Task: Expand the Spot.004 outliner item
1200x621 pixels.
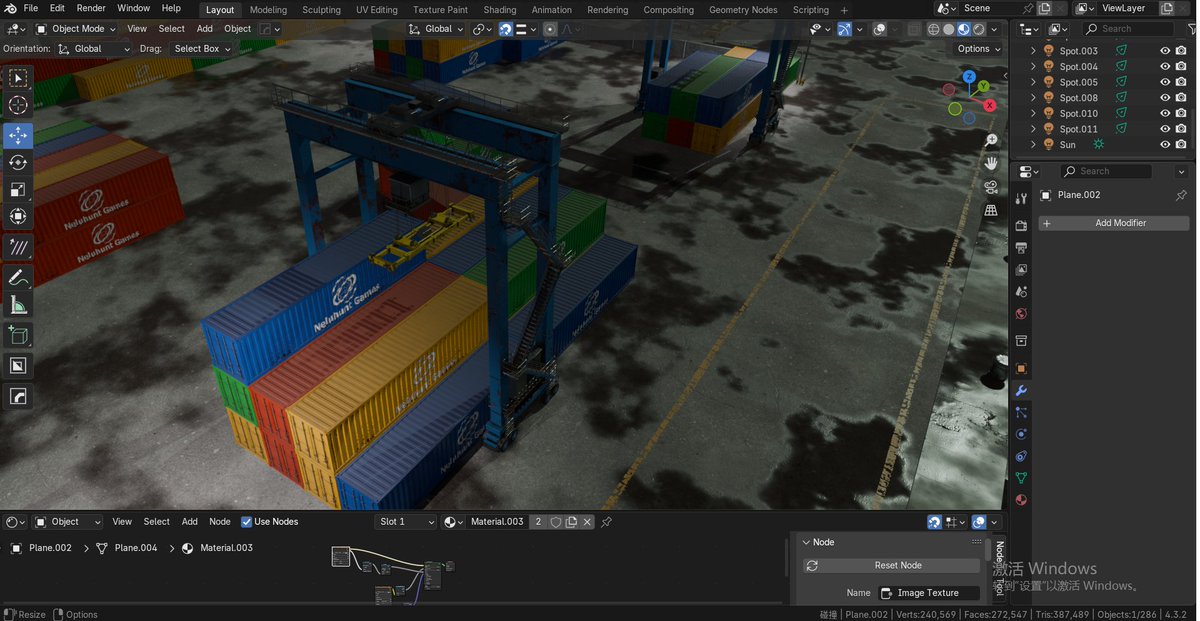Action: tap(1034, 67)
